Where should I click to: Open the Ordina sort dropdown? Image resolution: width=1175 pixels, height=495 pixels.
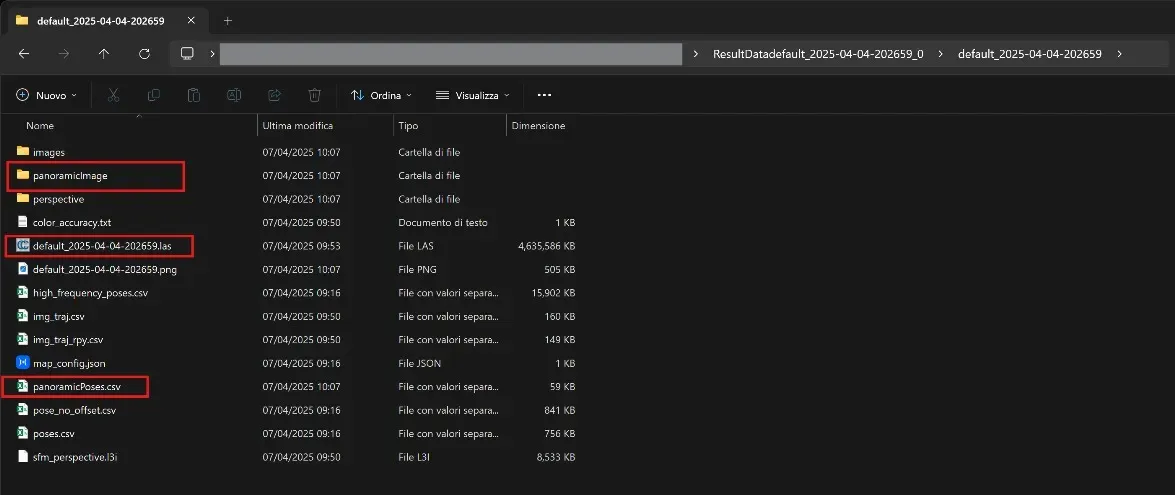pos(381,95)
